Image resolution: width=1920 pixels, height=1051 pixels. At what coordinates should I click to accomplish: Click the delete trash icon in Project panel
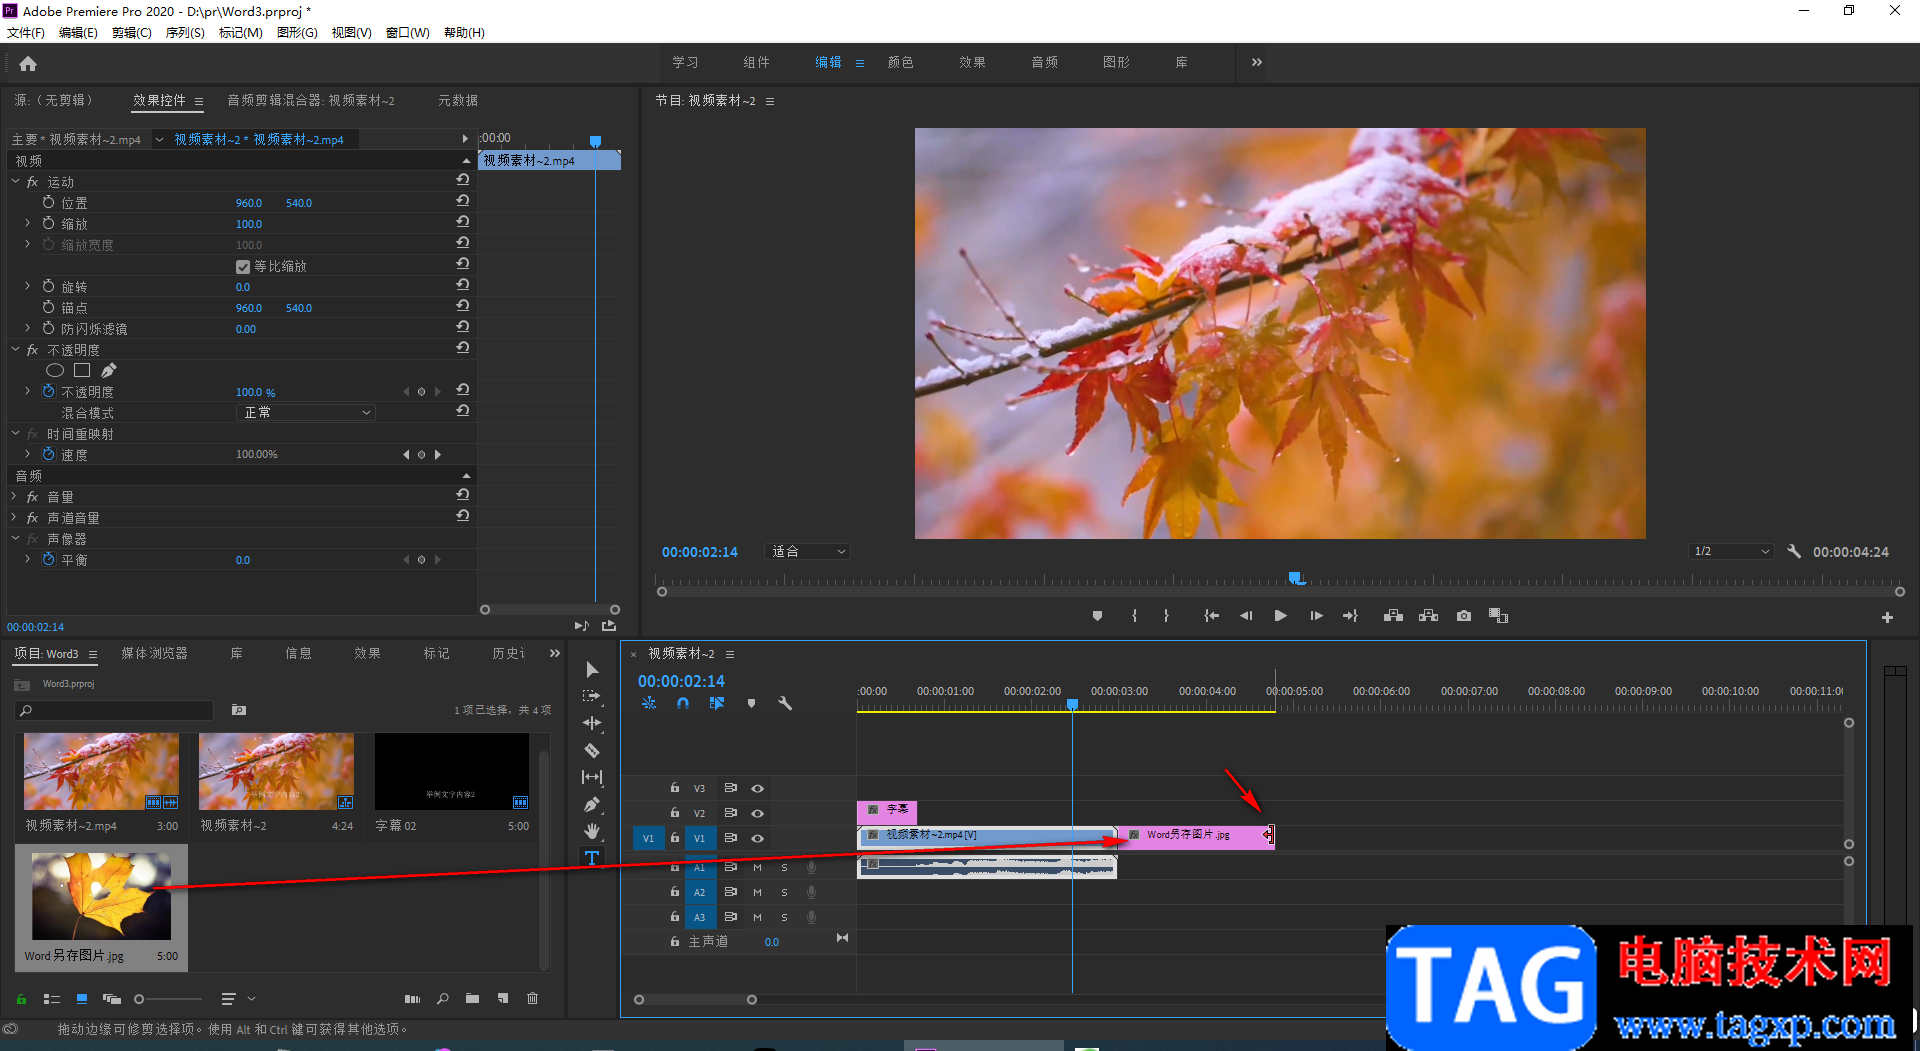[x=533, y=998]
